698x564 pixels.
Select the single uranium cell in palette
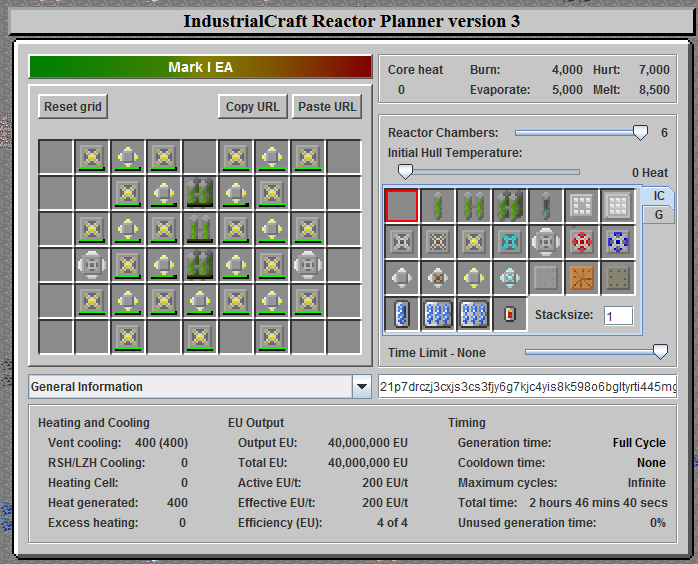(437, 206)
